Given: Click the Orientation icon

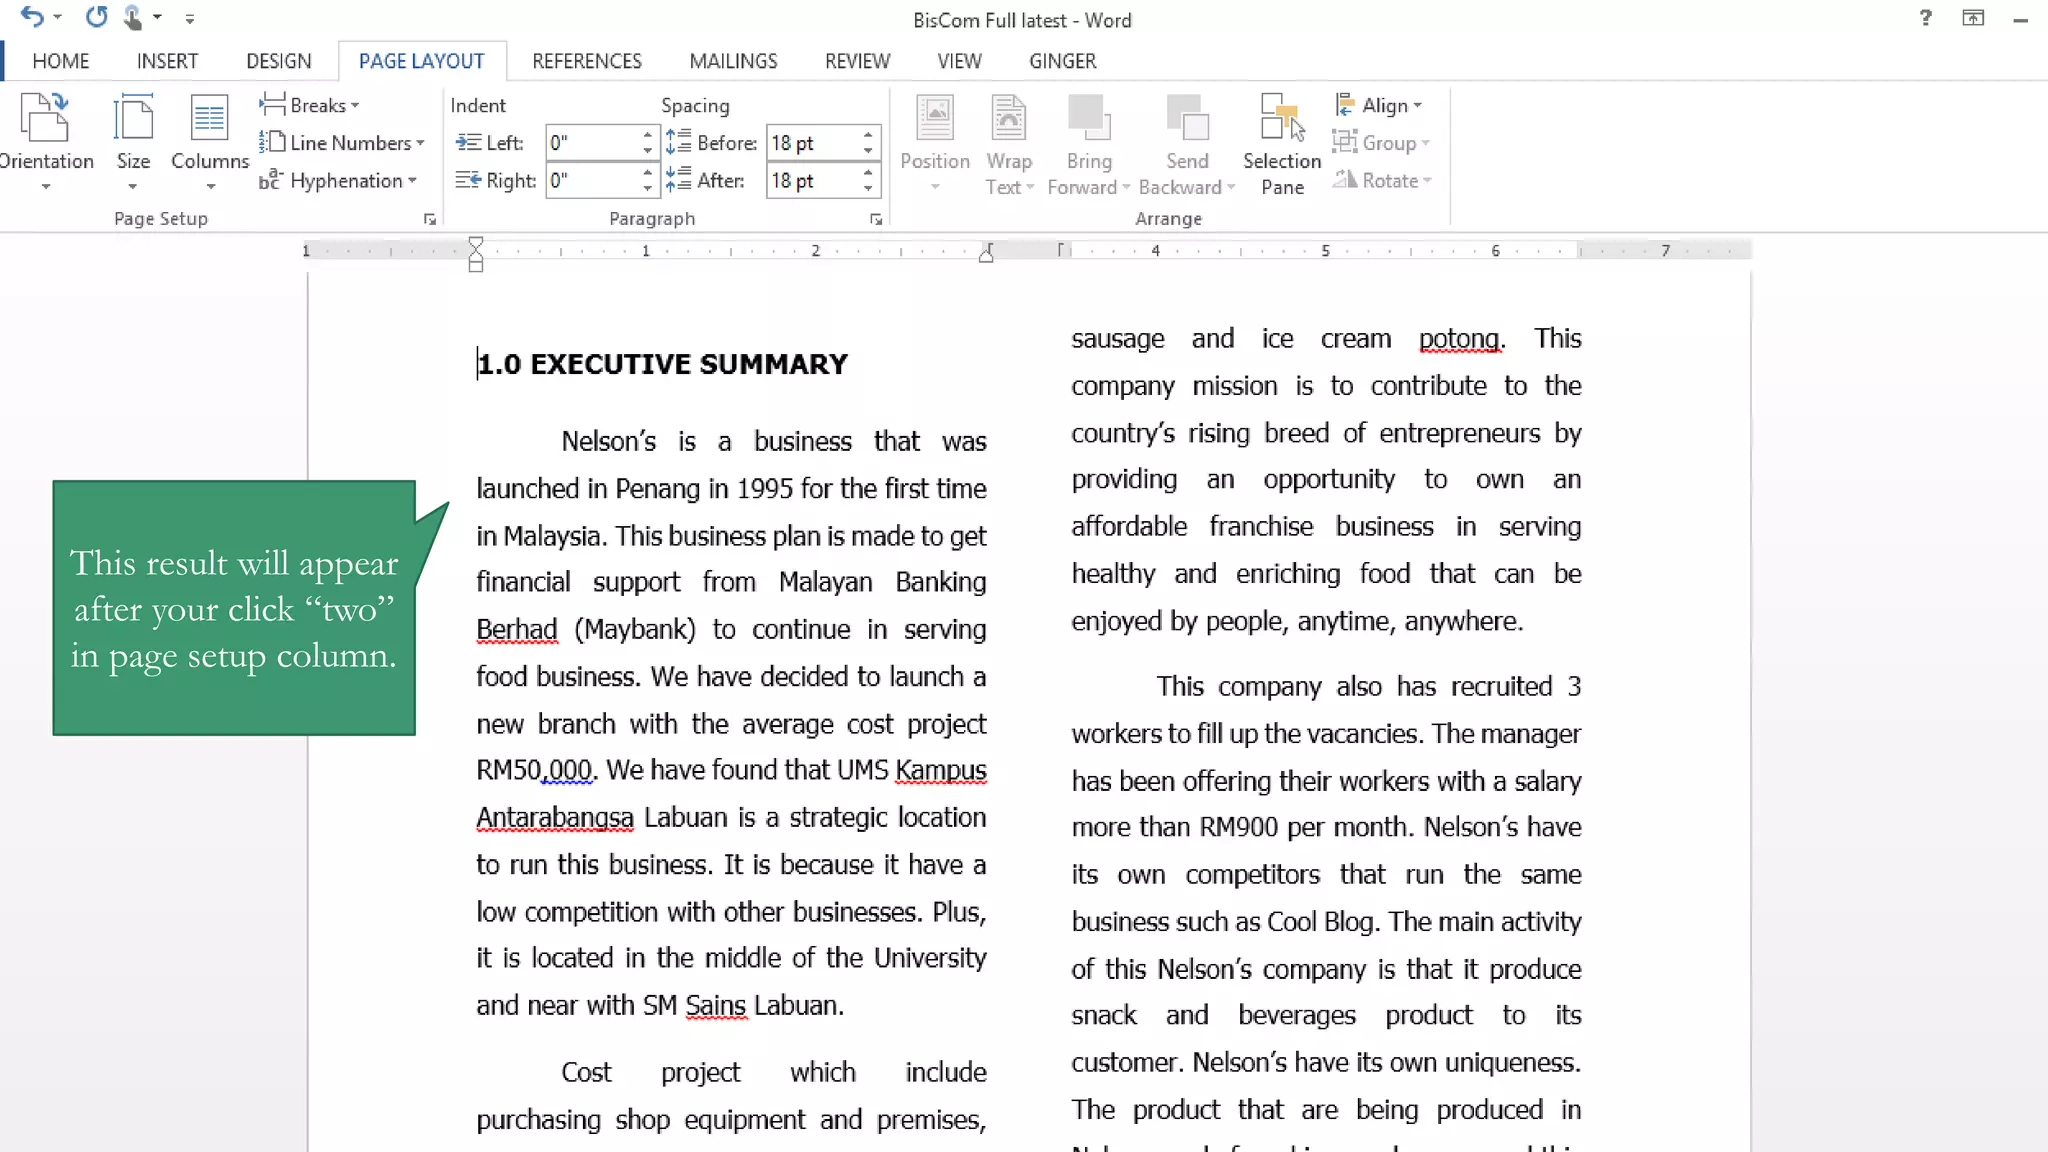Looking at the screenshot, I should (44, 119).
